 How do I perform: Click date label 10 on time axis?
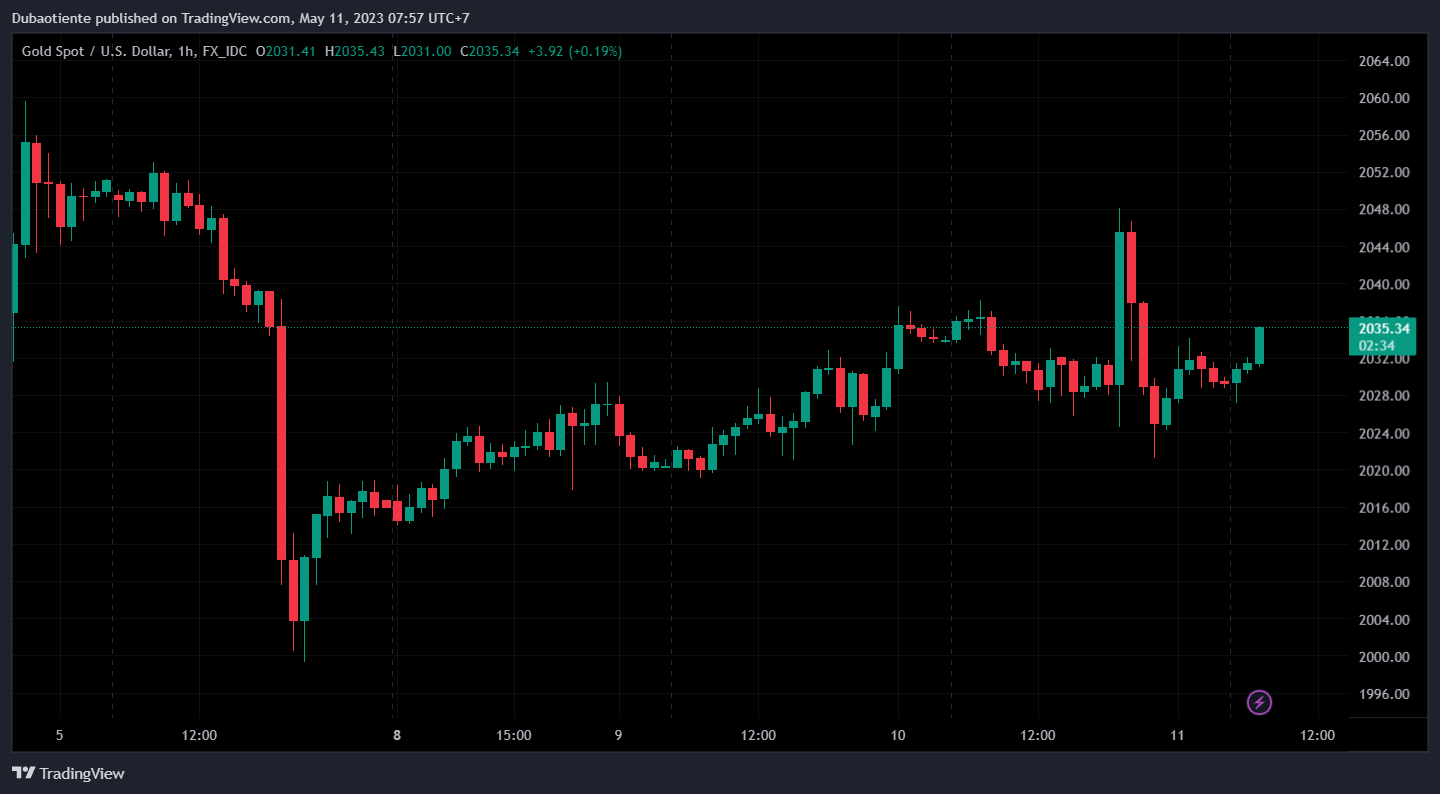898,736
